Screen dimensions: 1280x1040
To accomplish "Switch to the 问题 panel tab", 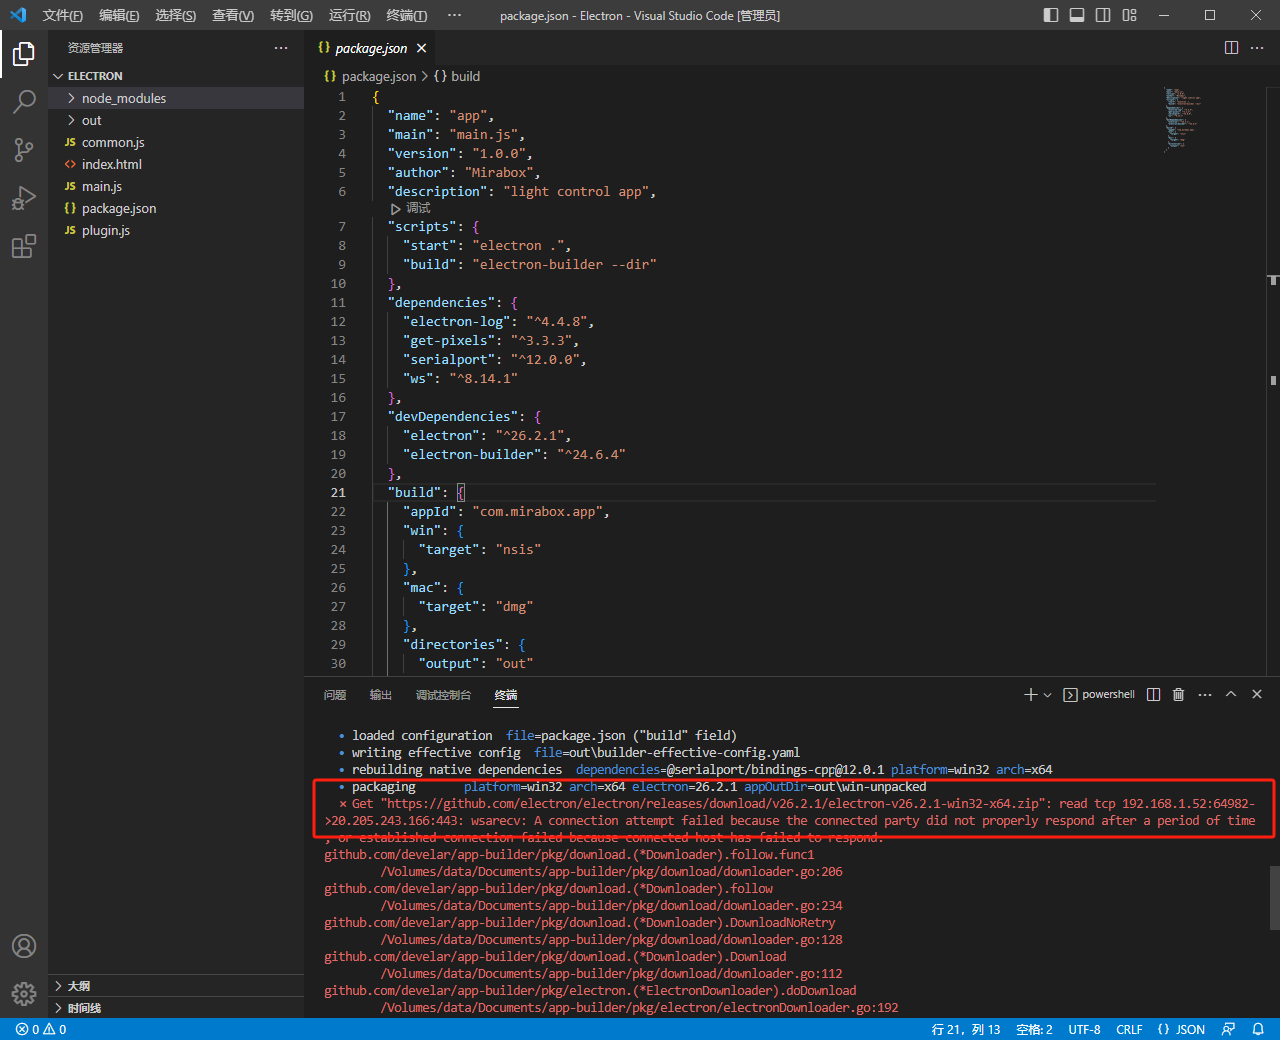I will pos(335,695).
